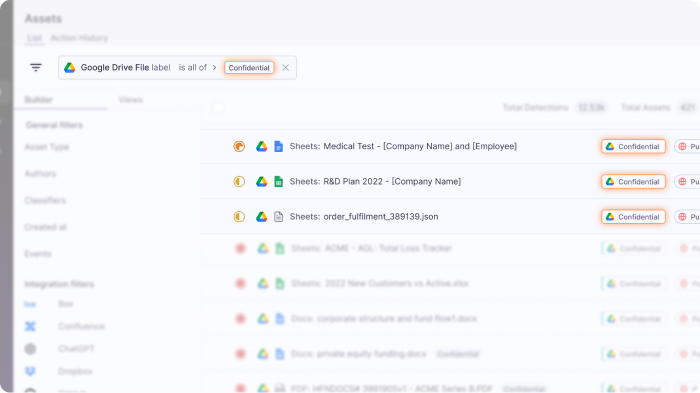Open Sheets: order_fulfilment_389139.json

pyautogui.click(x=364, y=217)
